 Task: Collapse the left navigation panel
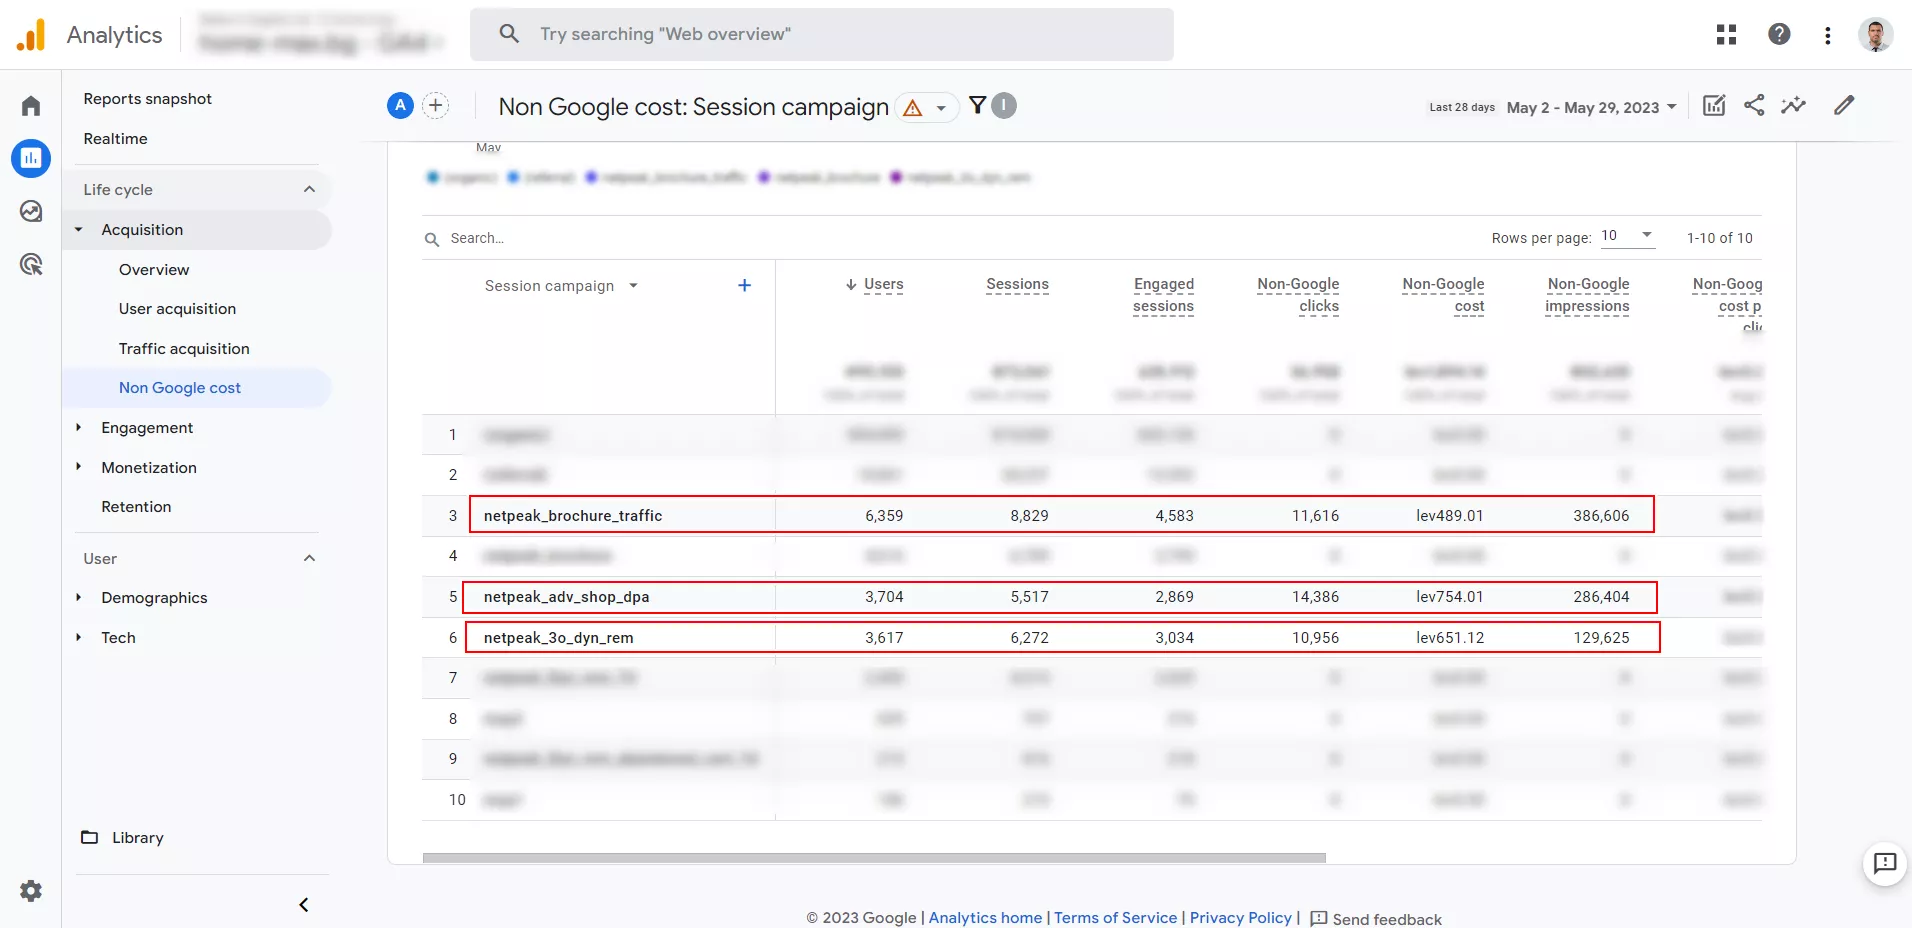point(304,905)
